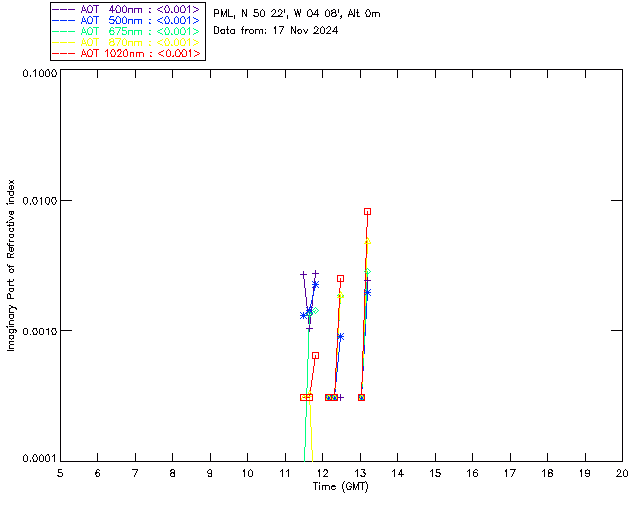Screen dimensions: 640x512
Task: Select the blue asterisk marker near 0.0009 at 12.5h
Action: 340,336
